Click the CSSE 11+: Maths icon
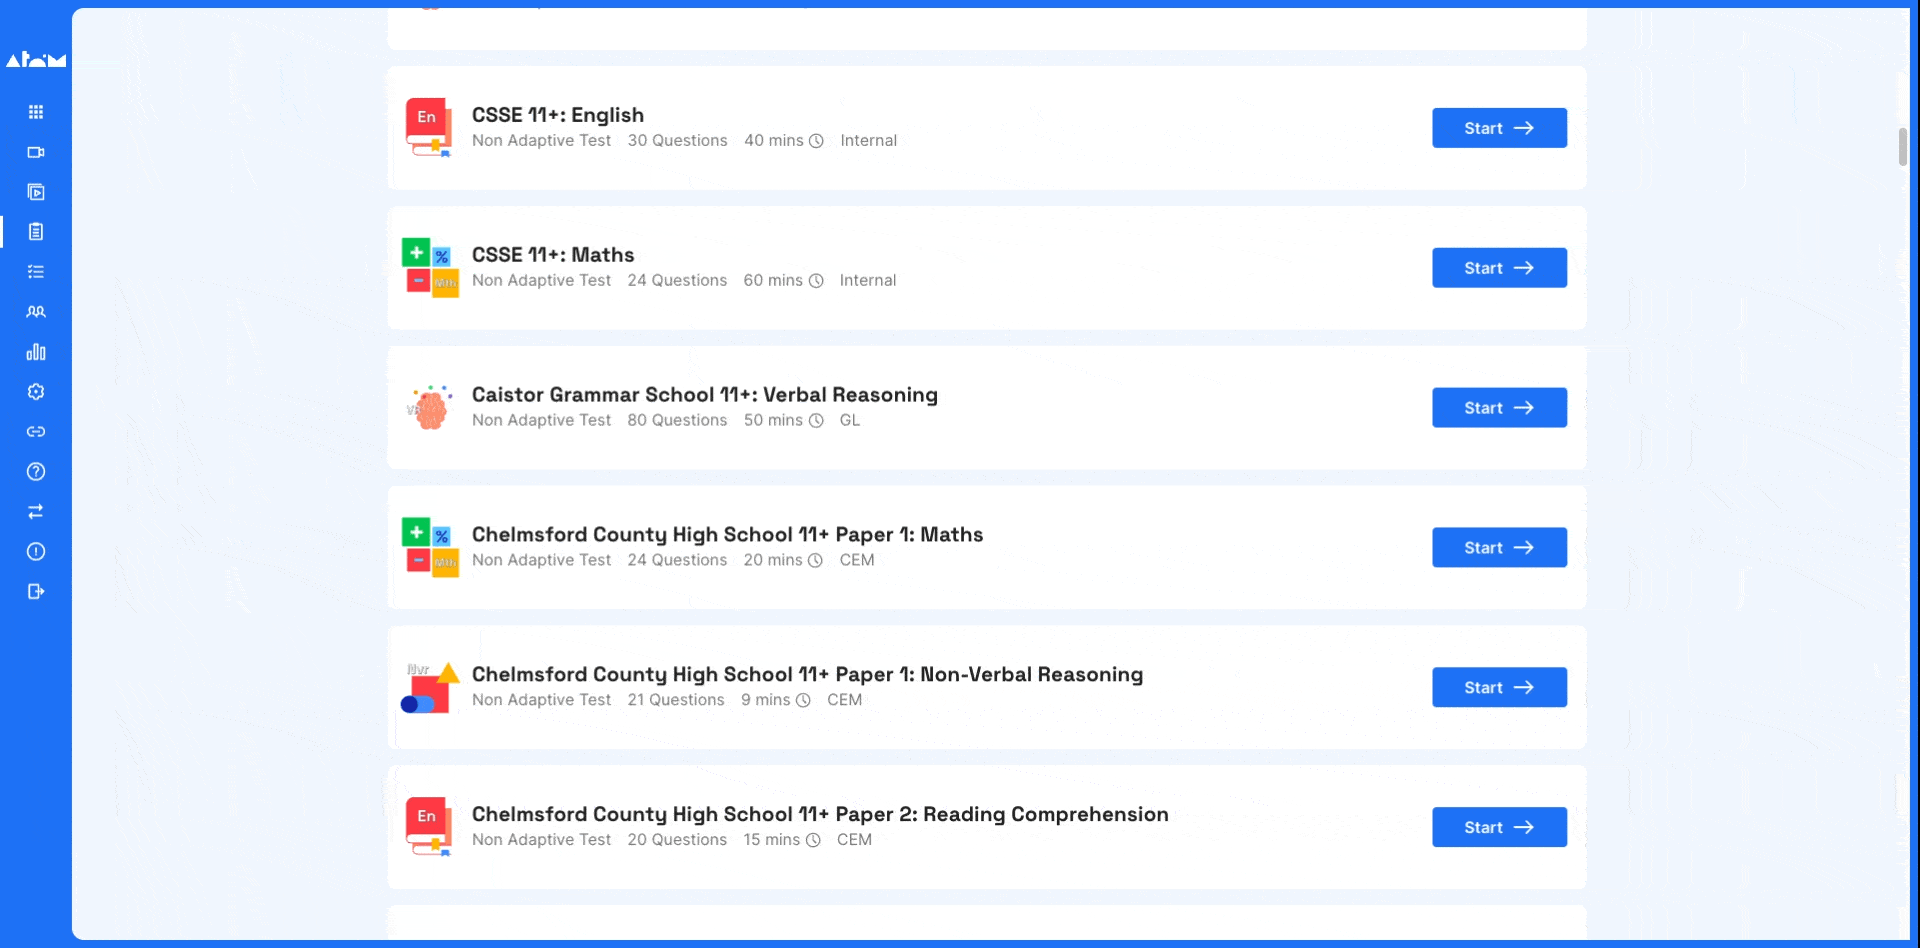This screenshot has width=1920, height=948. [430, 268]
